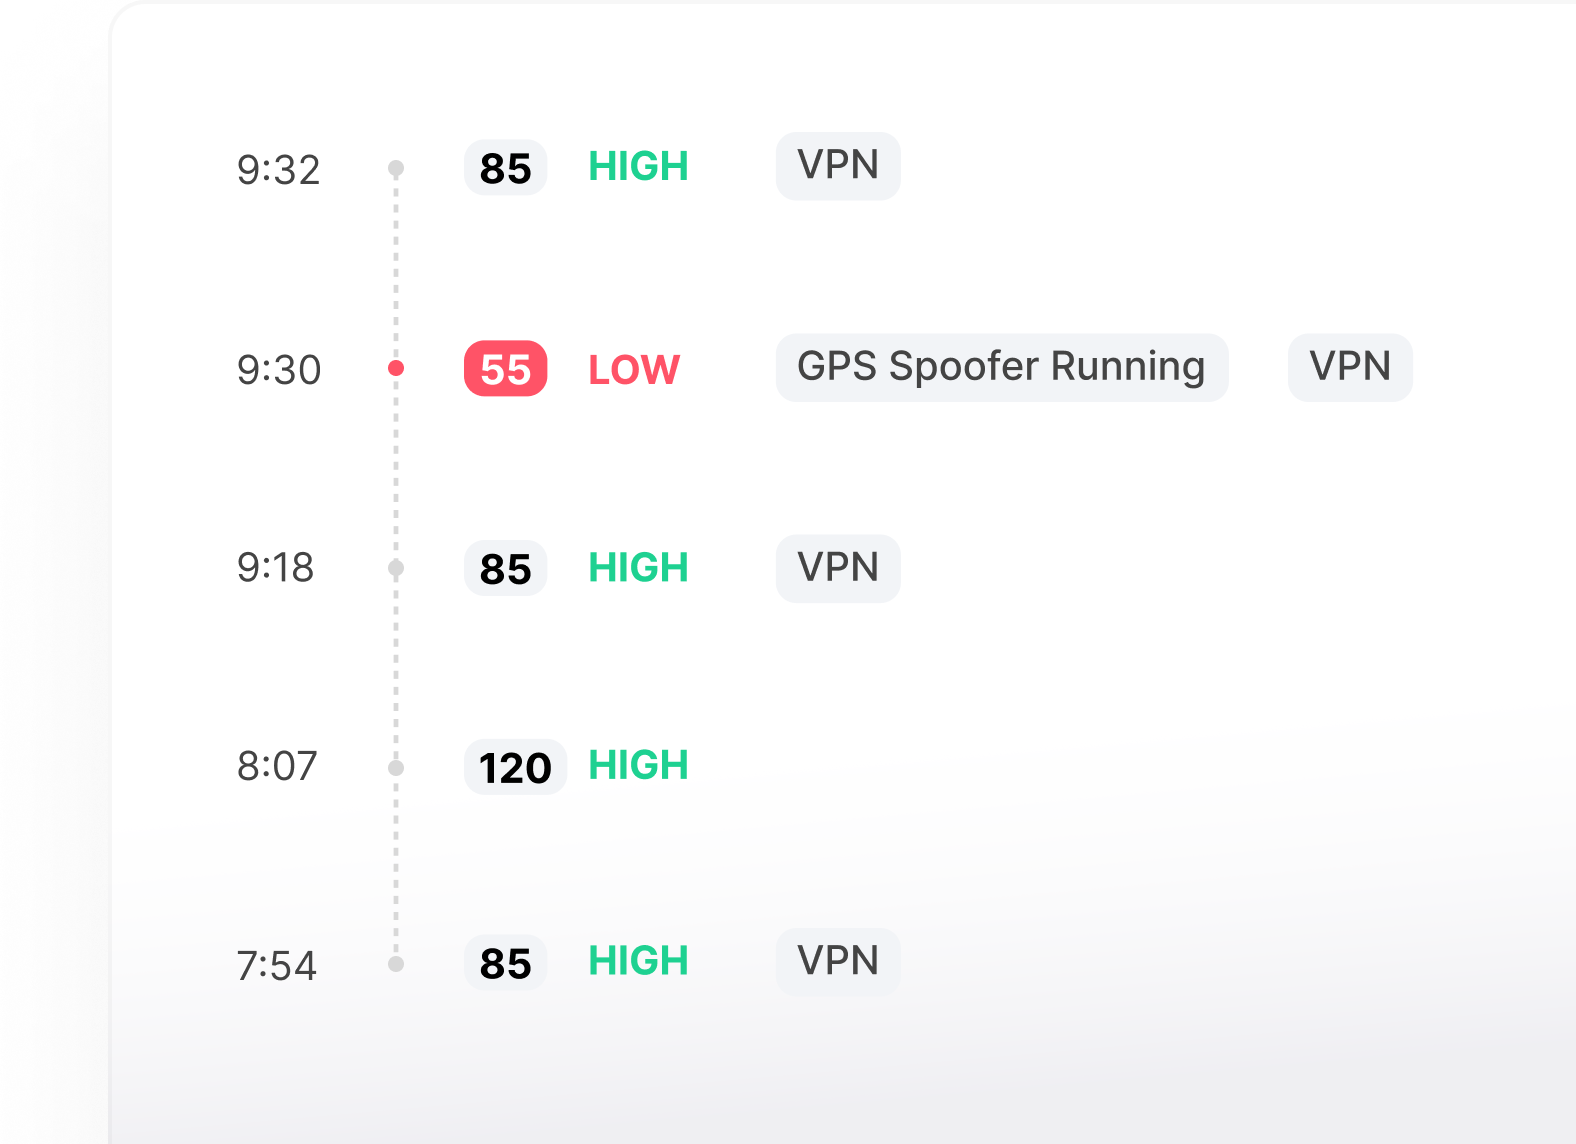Image resolution: width=1576 pixels, height=1144 pixels.
Task: Select the timeline dot at 9:18
Action: point(396,568)
